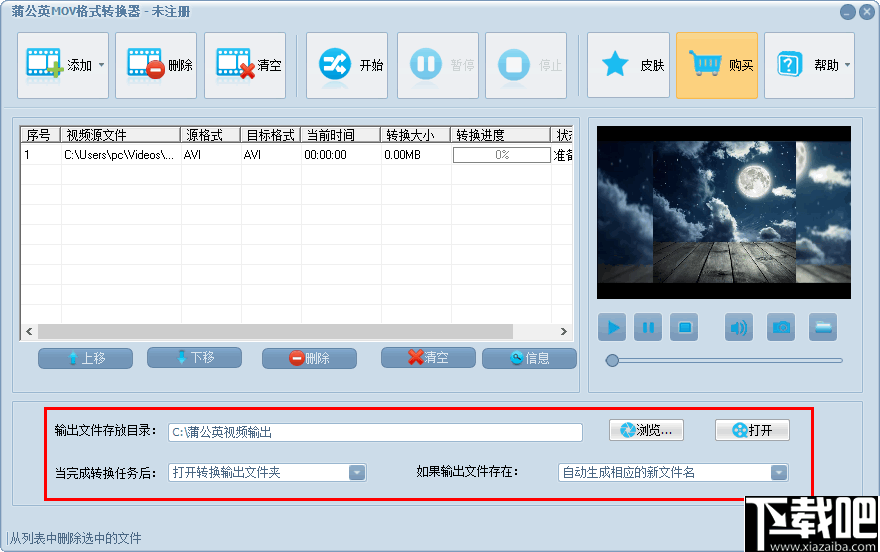Click the 浏览... browse button
Screen dimensions: 880x552
coord(647,430)
